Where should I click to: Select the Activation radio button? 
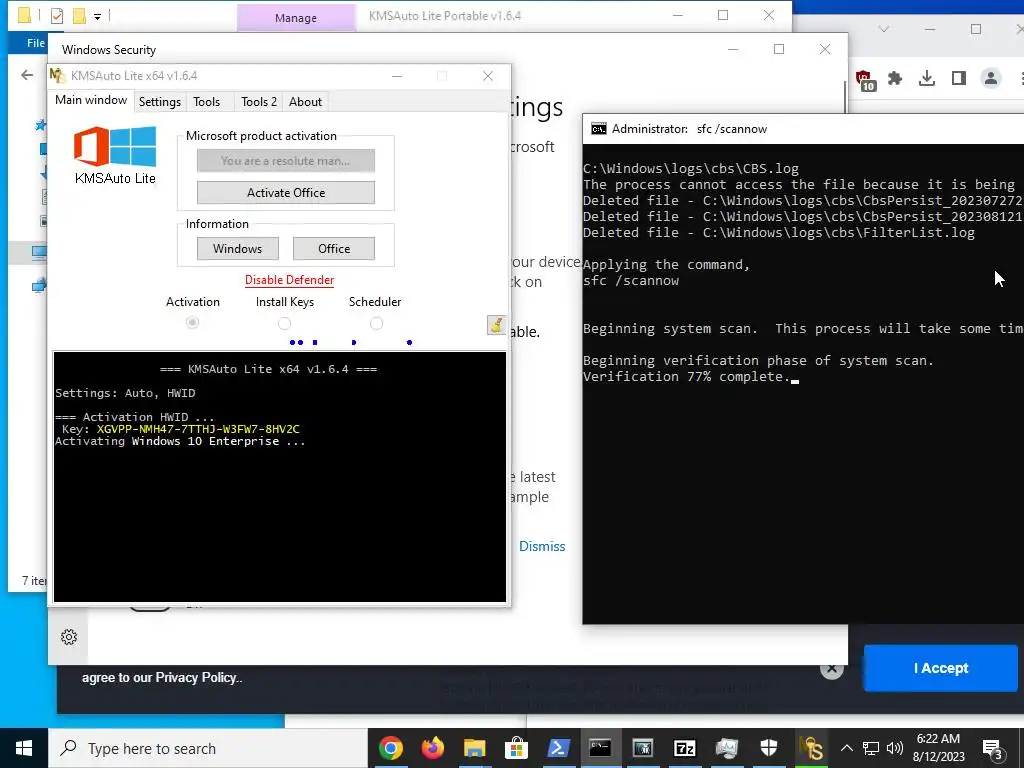192,323
